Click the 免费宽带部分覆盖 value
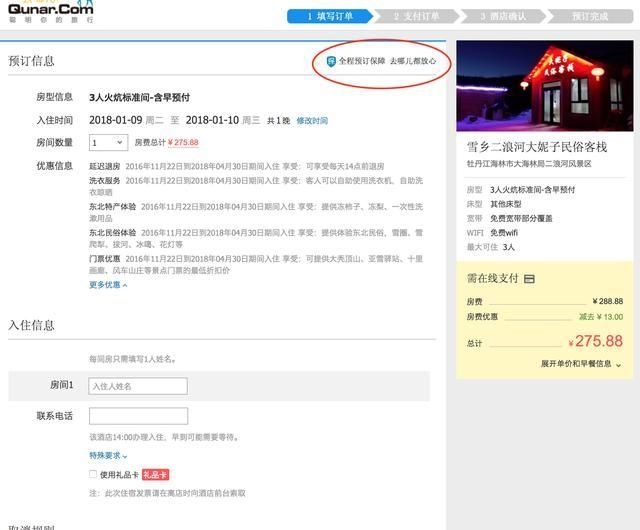 coord(521,218)
